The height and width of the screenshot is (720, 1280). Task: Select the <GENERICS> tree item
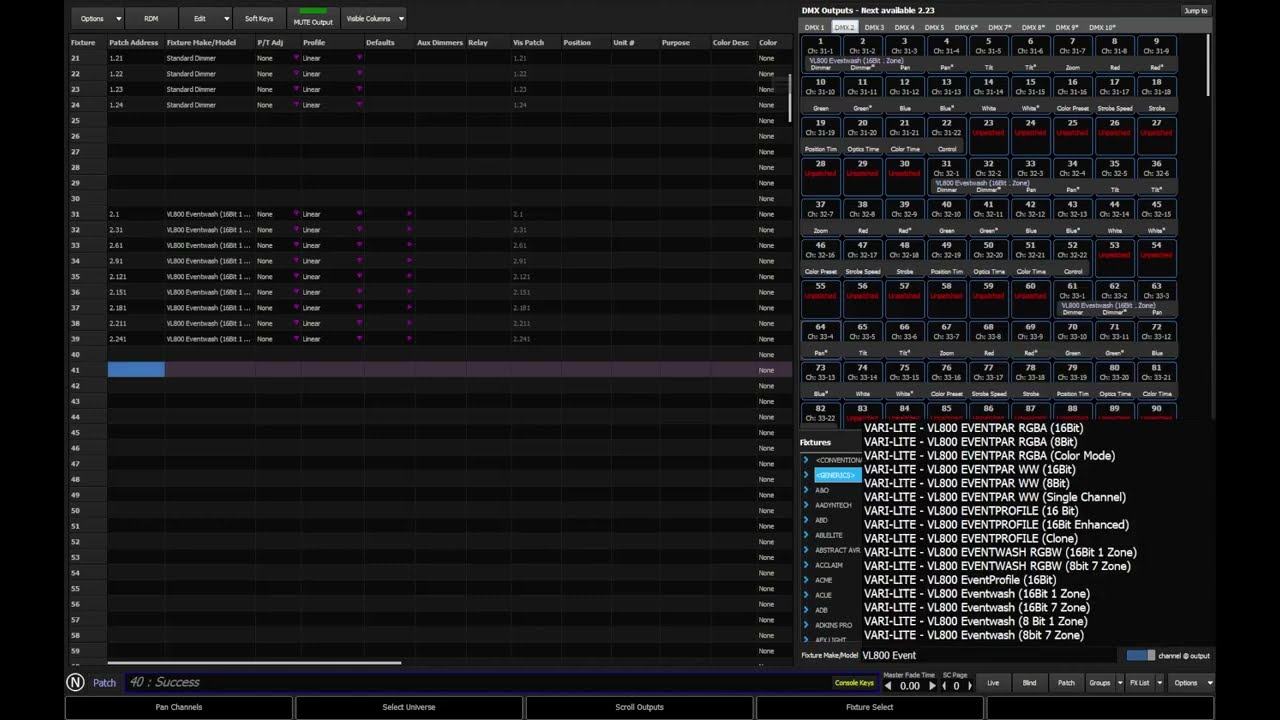pyautogui.click(x=837, y=475)
